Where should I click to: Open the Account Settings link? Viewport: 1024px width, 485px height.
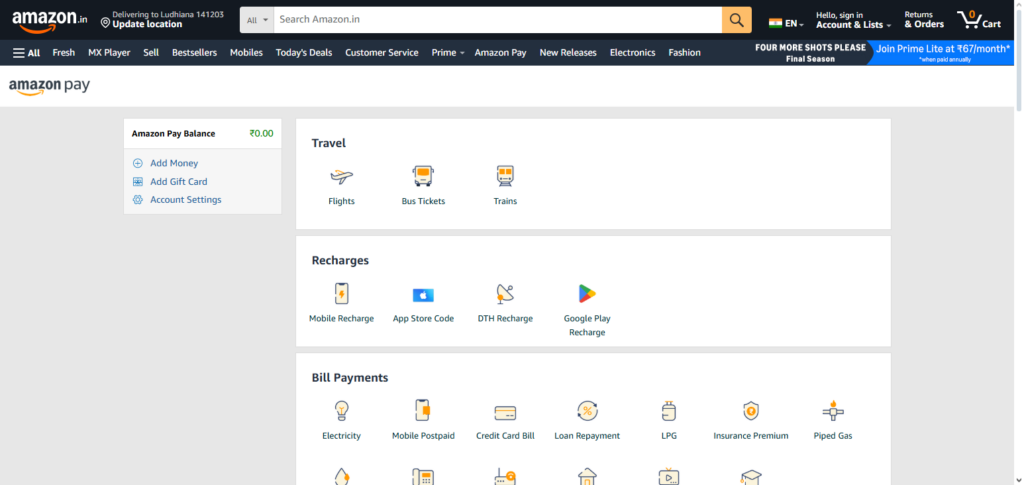coord(185,200)
